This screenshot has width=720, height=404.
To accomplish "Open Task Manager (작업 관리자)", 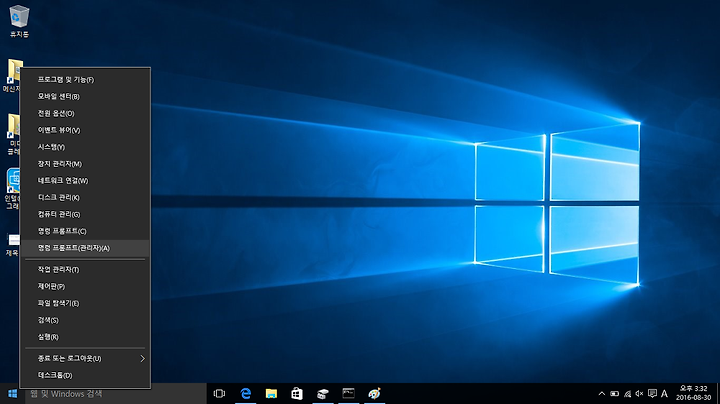I will tap(85, 269).
